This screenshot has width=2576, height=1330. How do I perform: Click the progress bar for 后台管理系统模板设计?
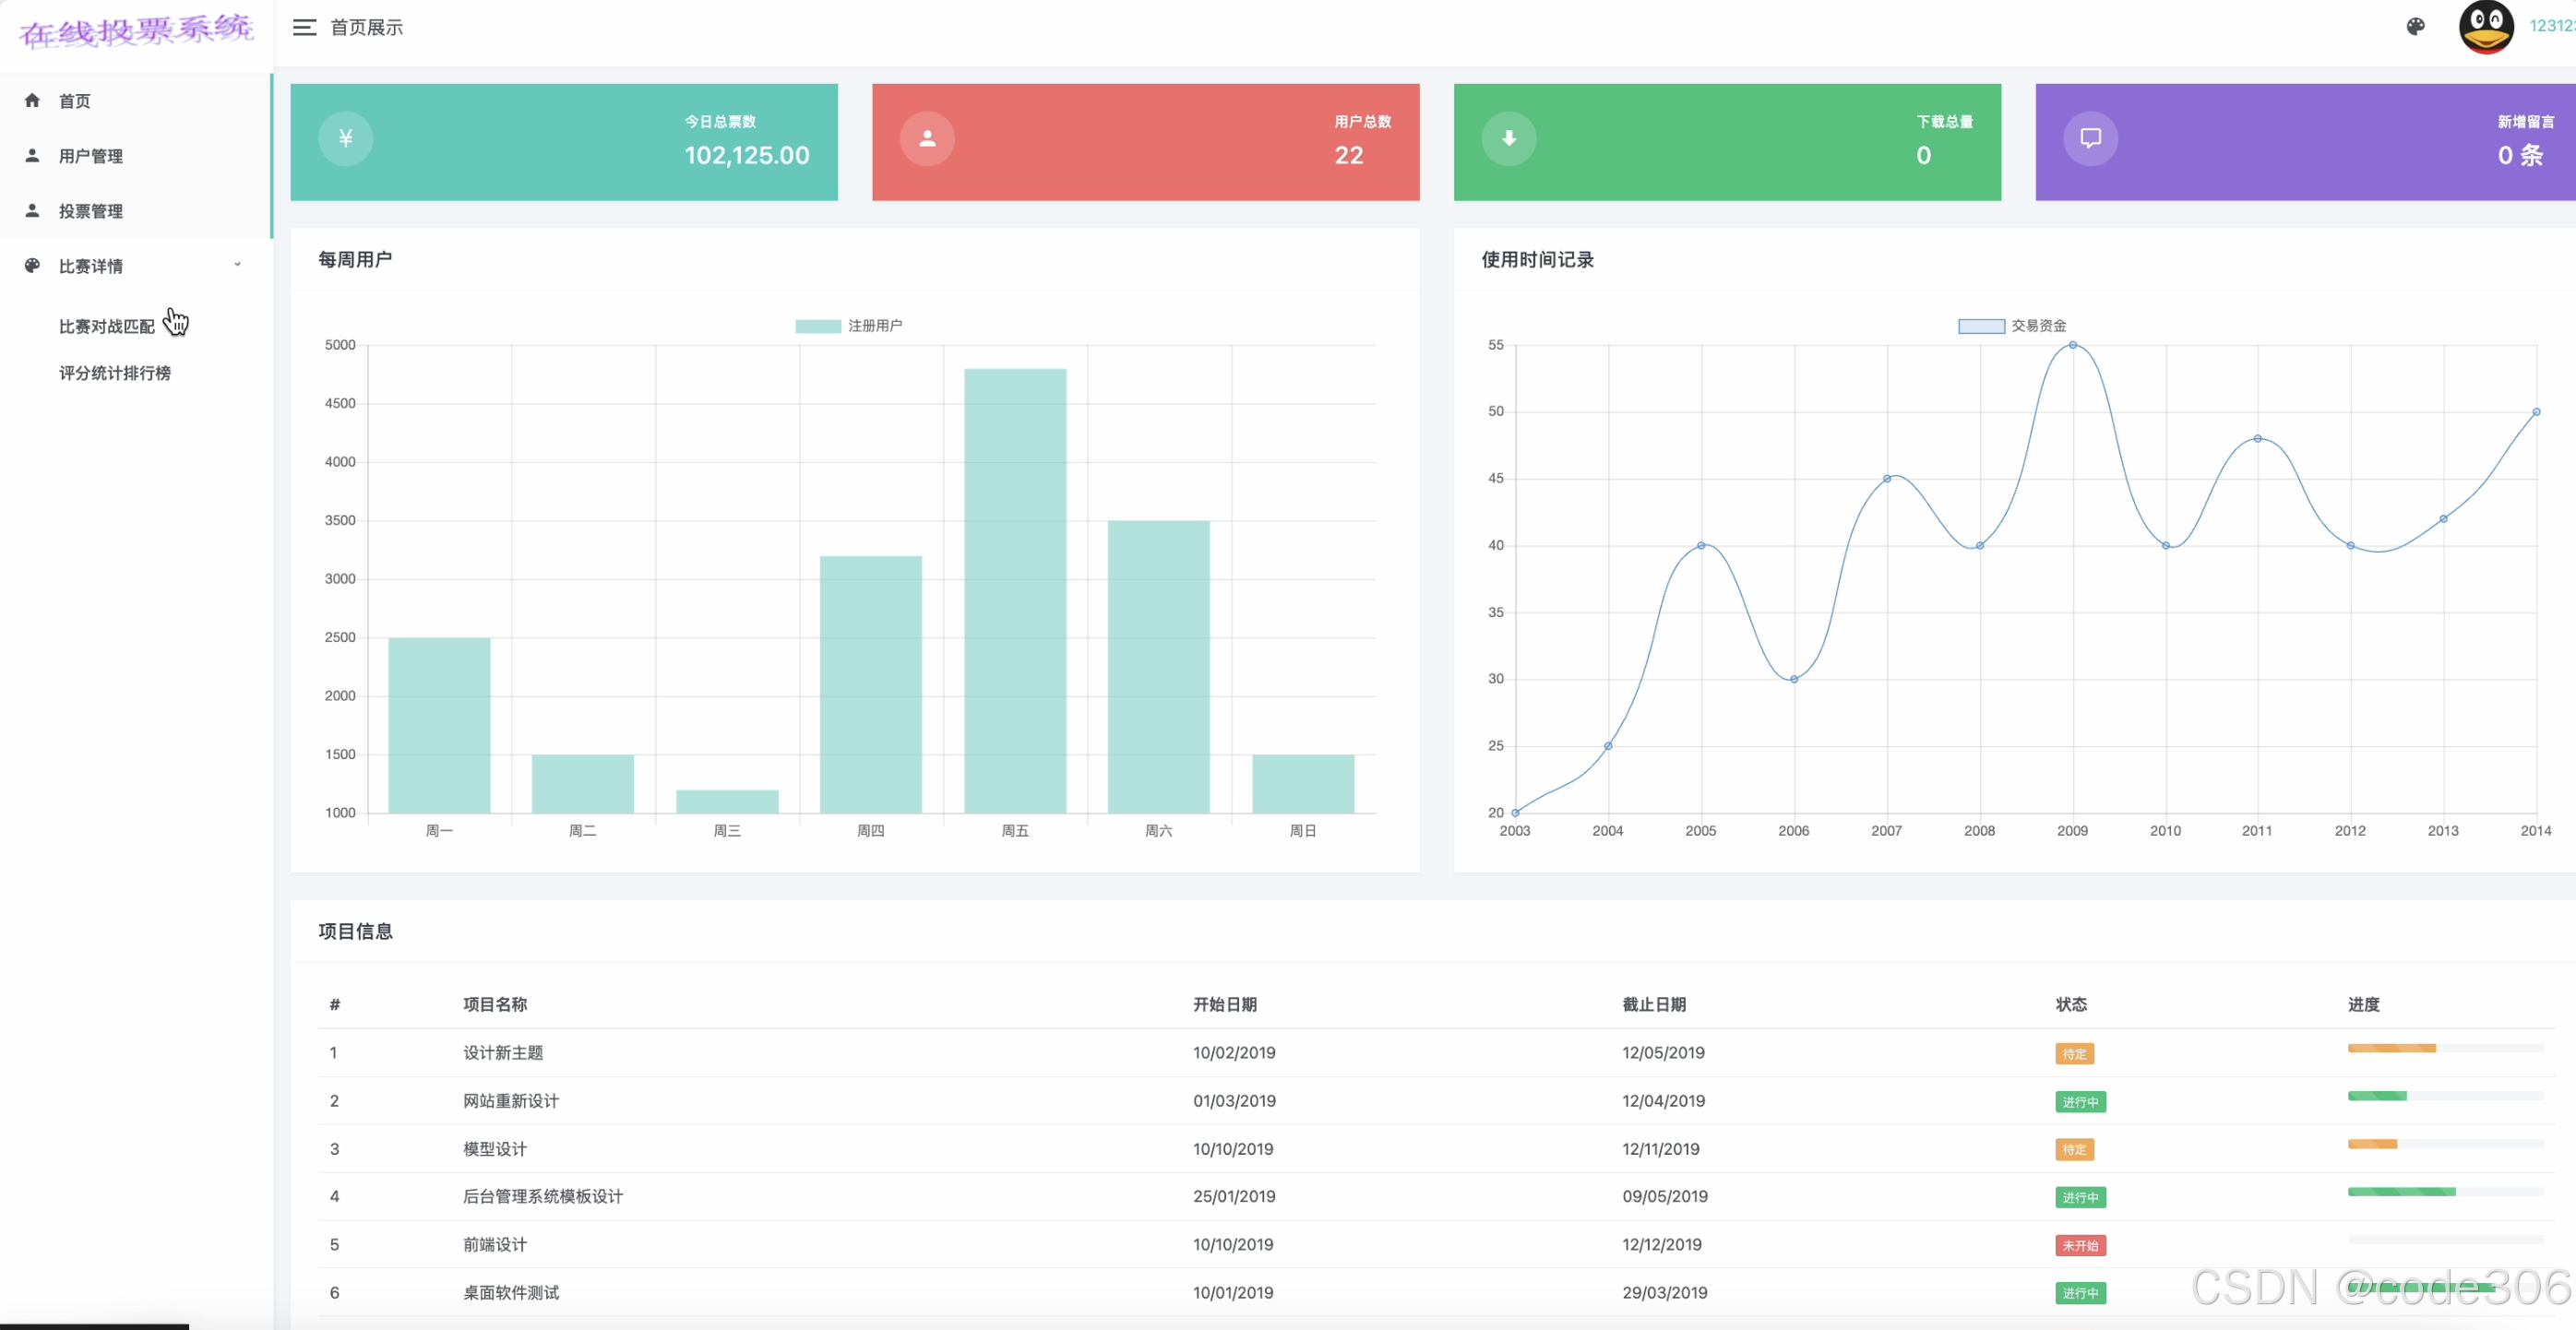[2446, 1192]
